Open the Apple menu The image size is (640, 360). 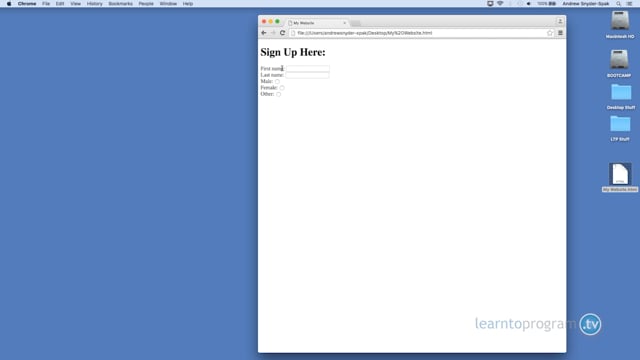9,4
